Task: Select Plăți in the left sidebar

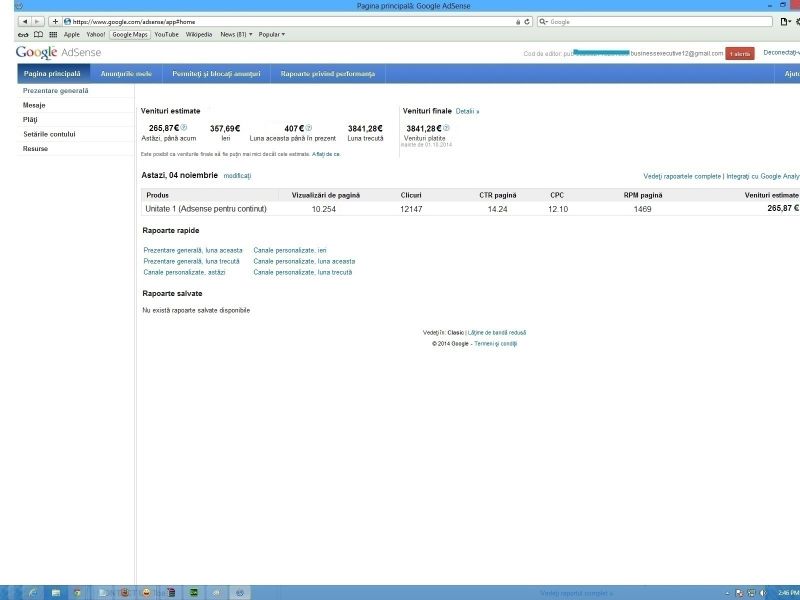Action: (x=30, y=119)
